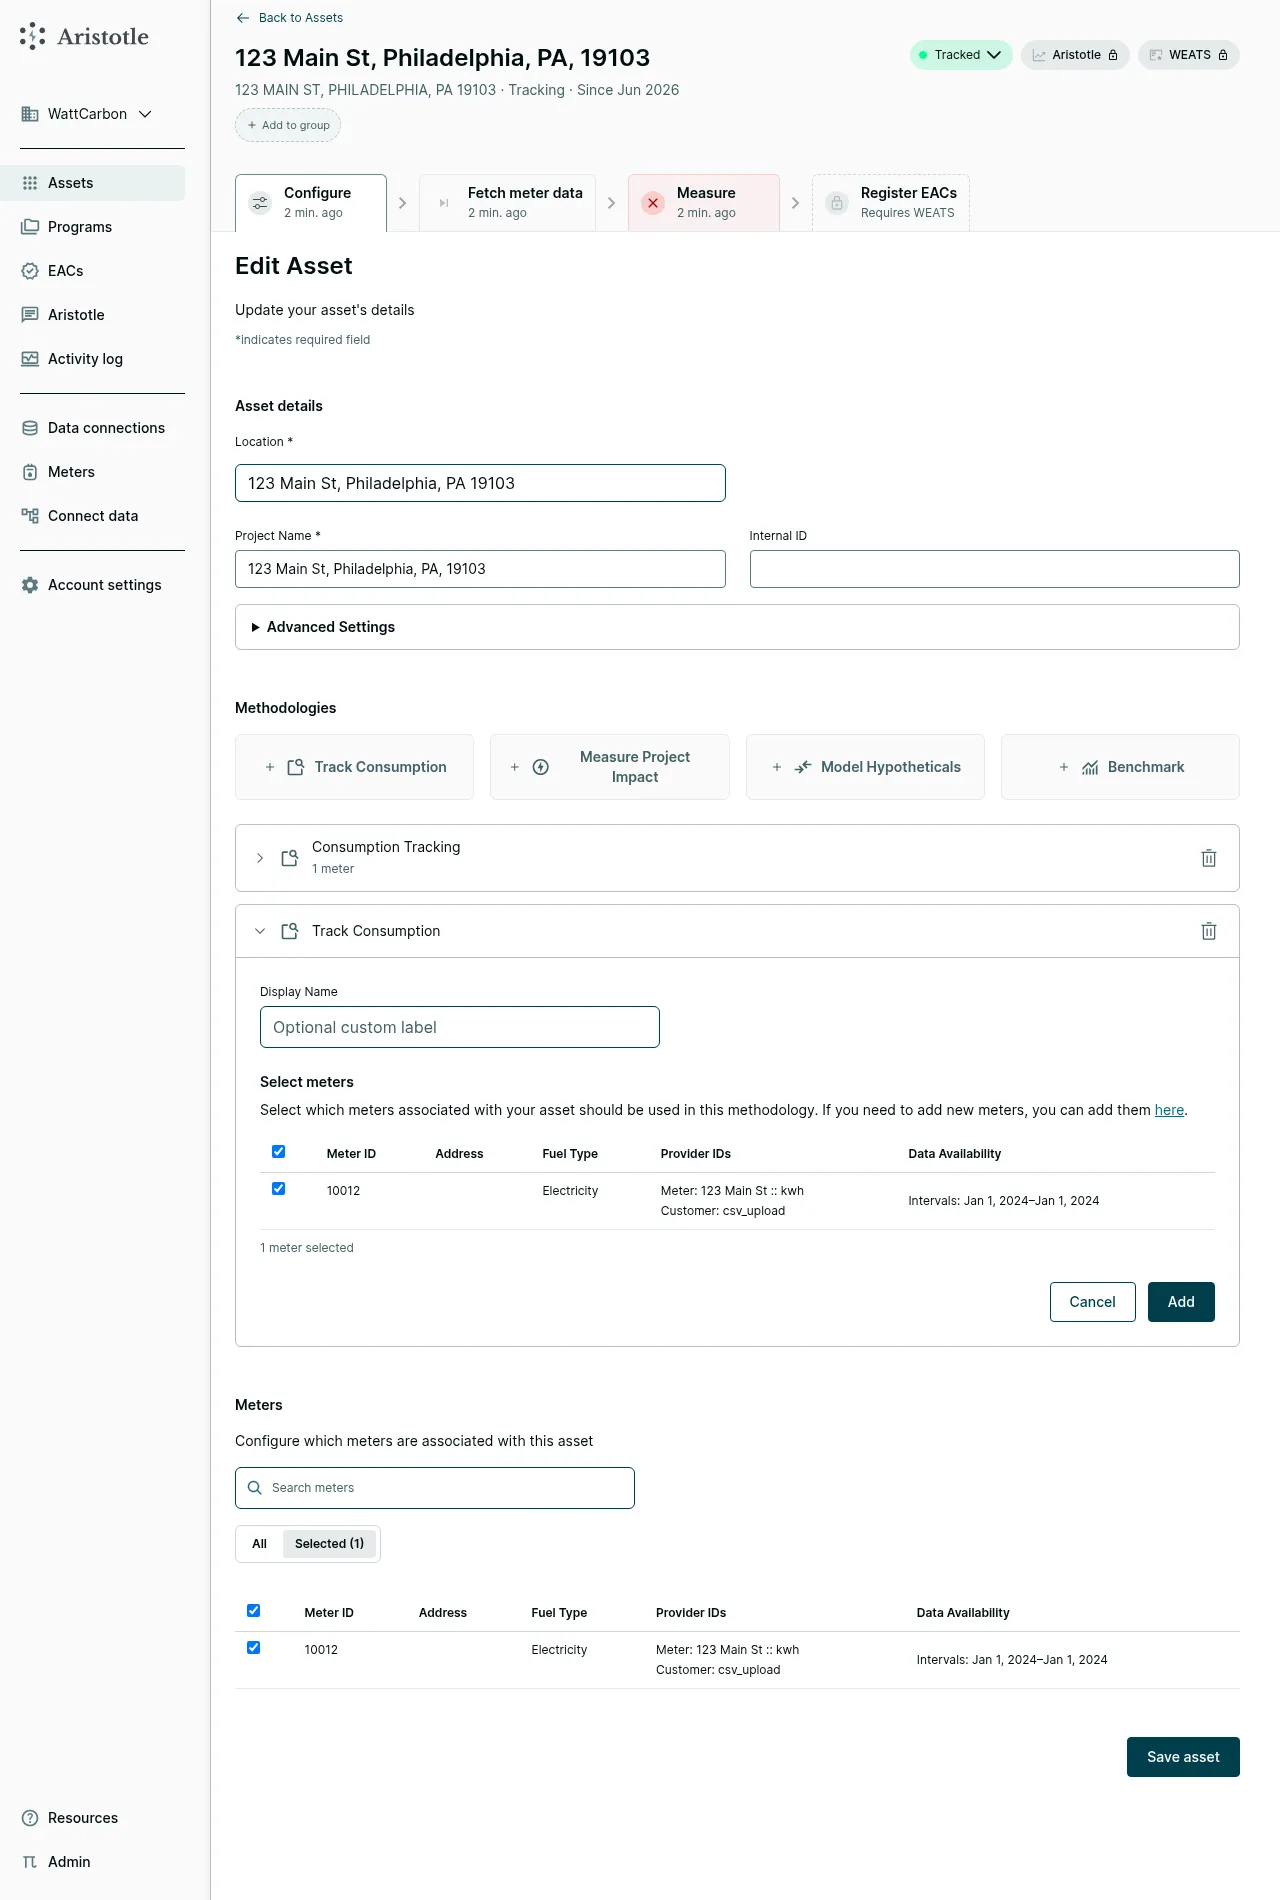Click the Consumption Tracking methodology icon

point(290,858)
